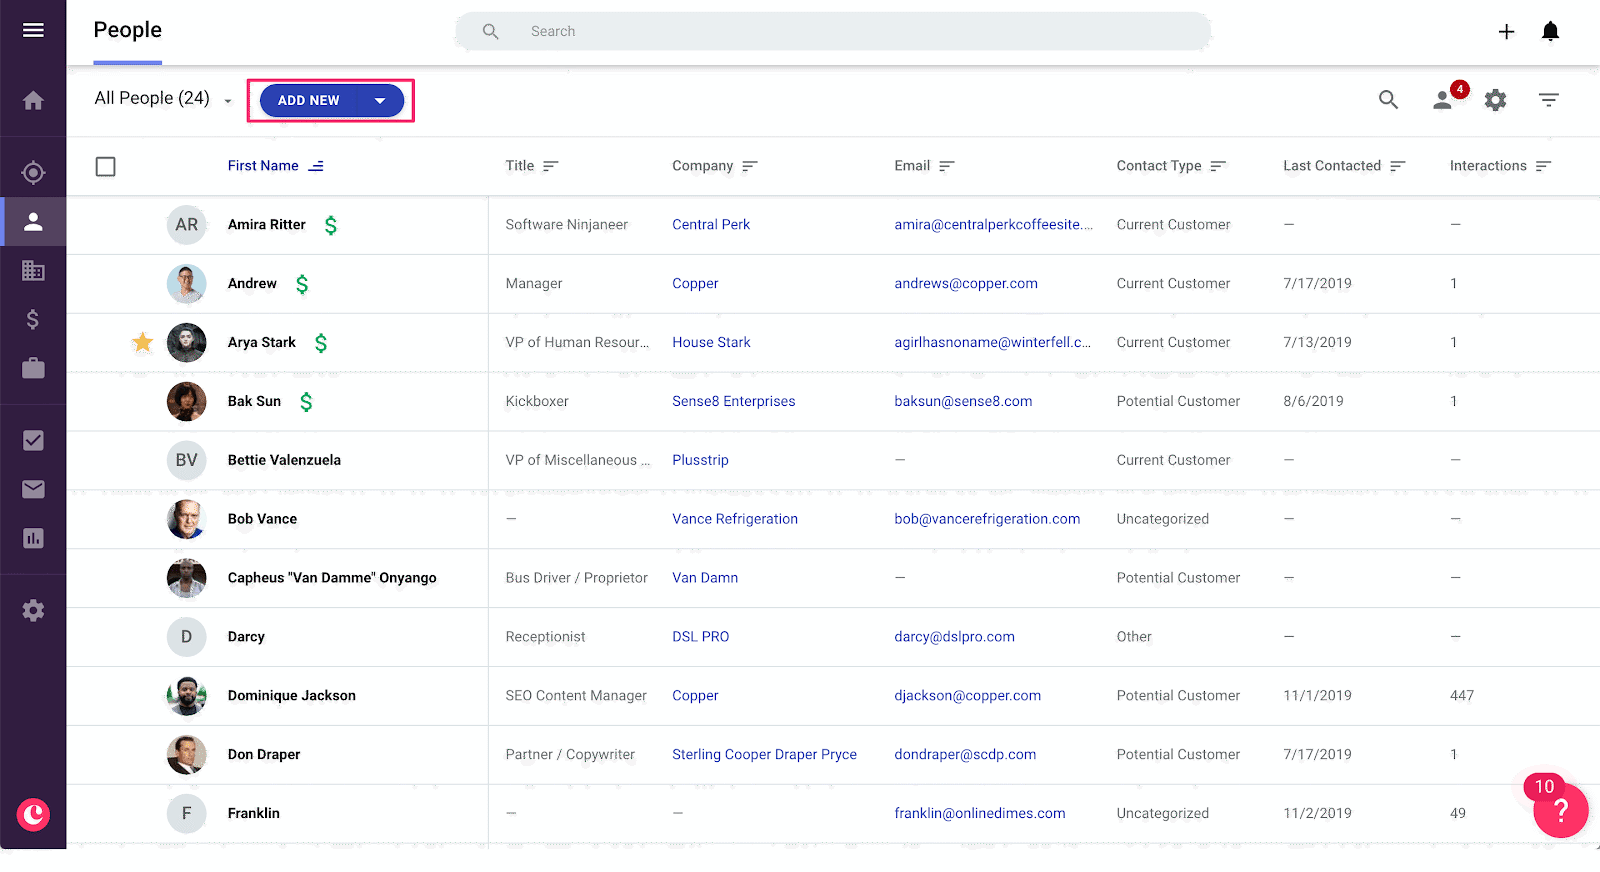
Task: Sort by Contact Type column
Action: pos(1170,166)
